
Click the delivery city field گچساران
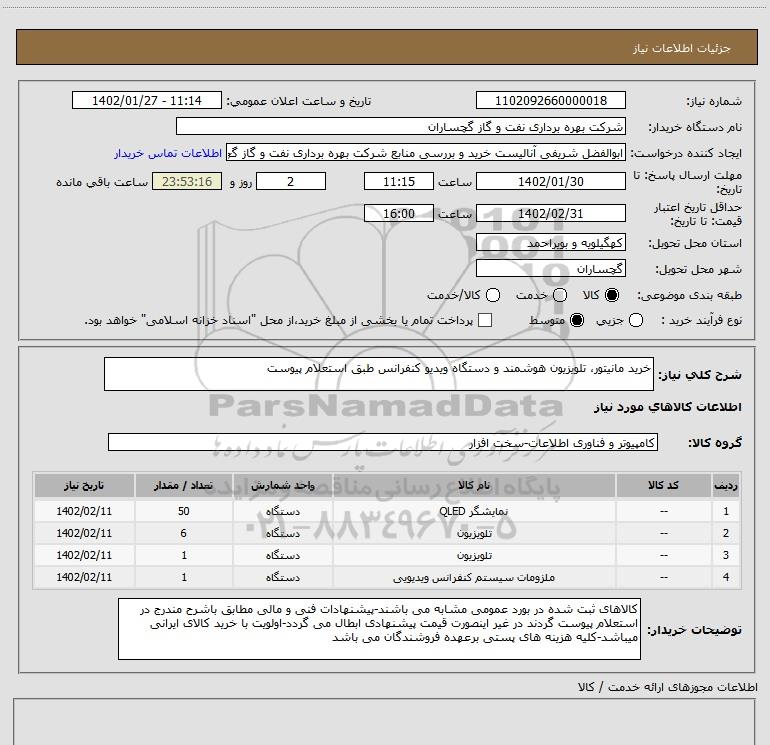click(550, 268)
